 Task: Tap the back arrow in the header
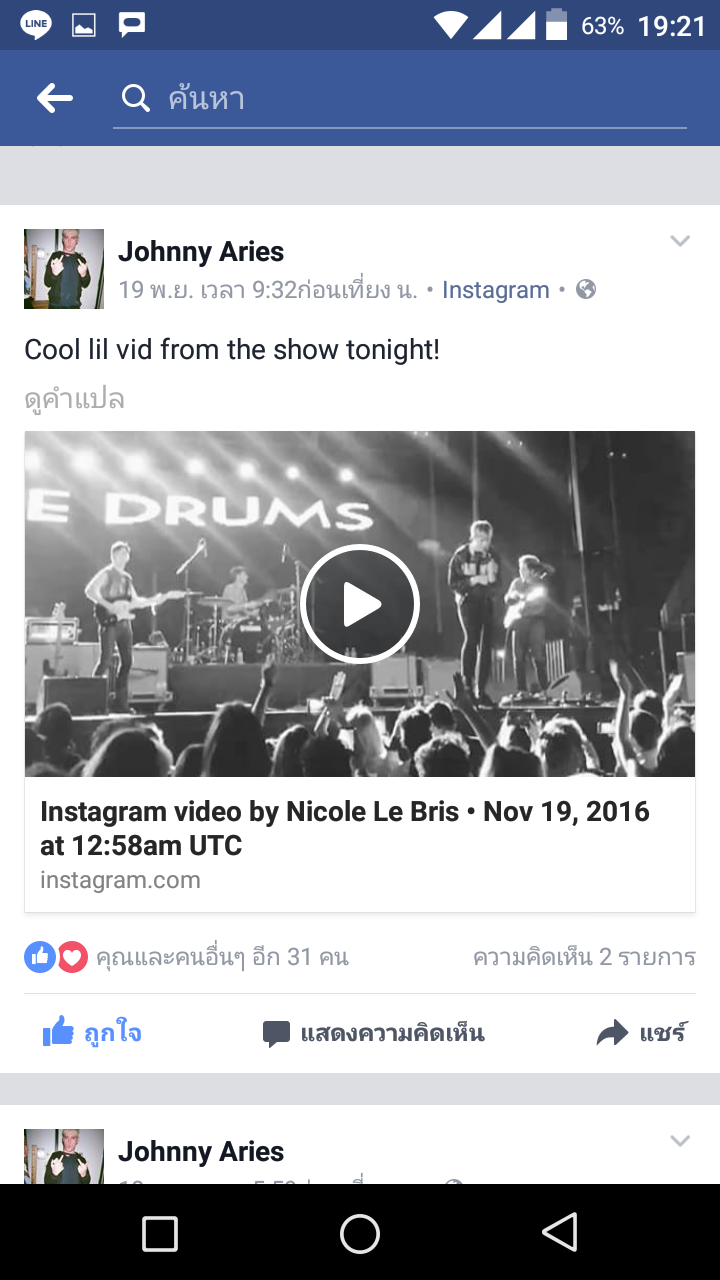pyautogui.click(x=55, y=98)
